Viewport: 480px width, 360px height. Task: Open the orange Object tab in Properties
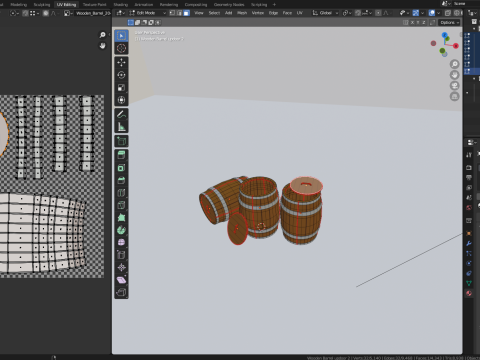[469, 233]
